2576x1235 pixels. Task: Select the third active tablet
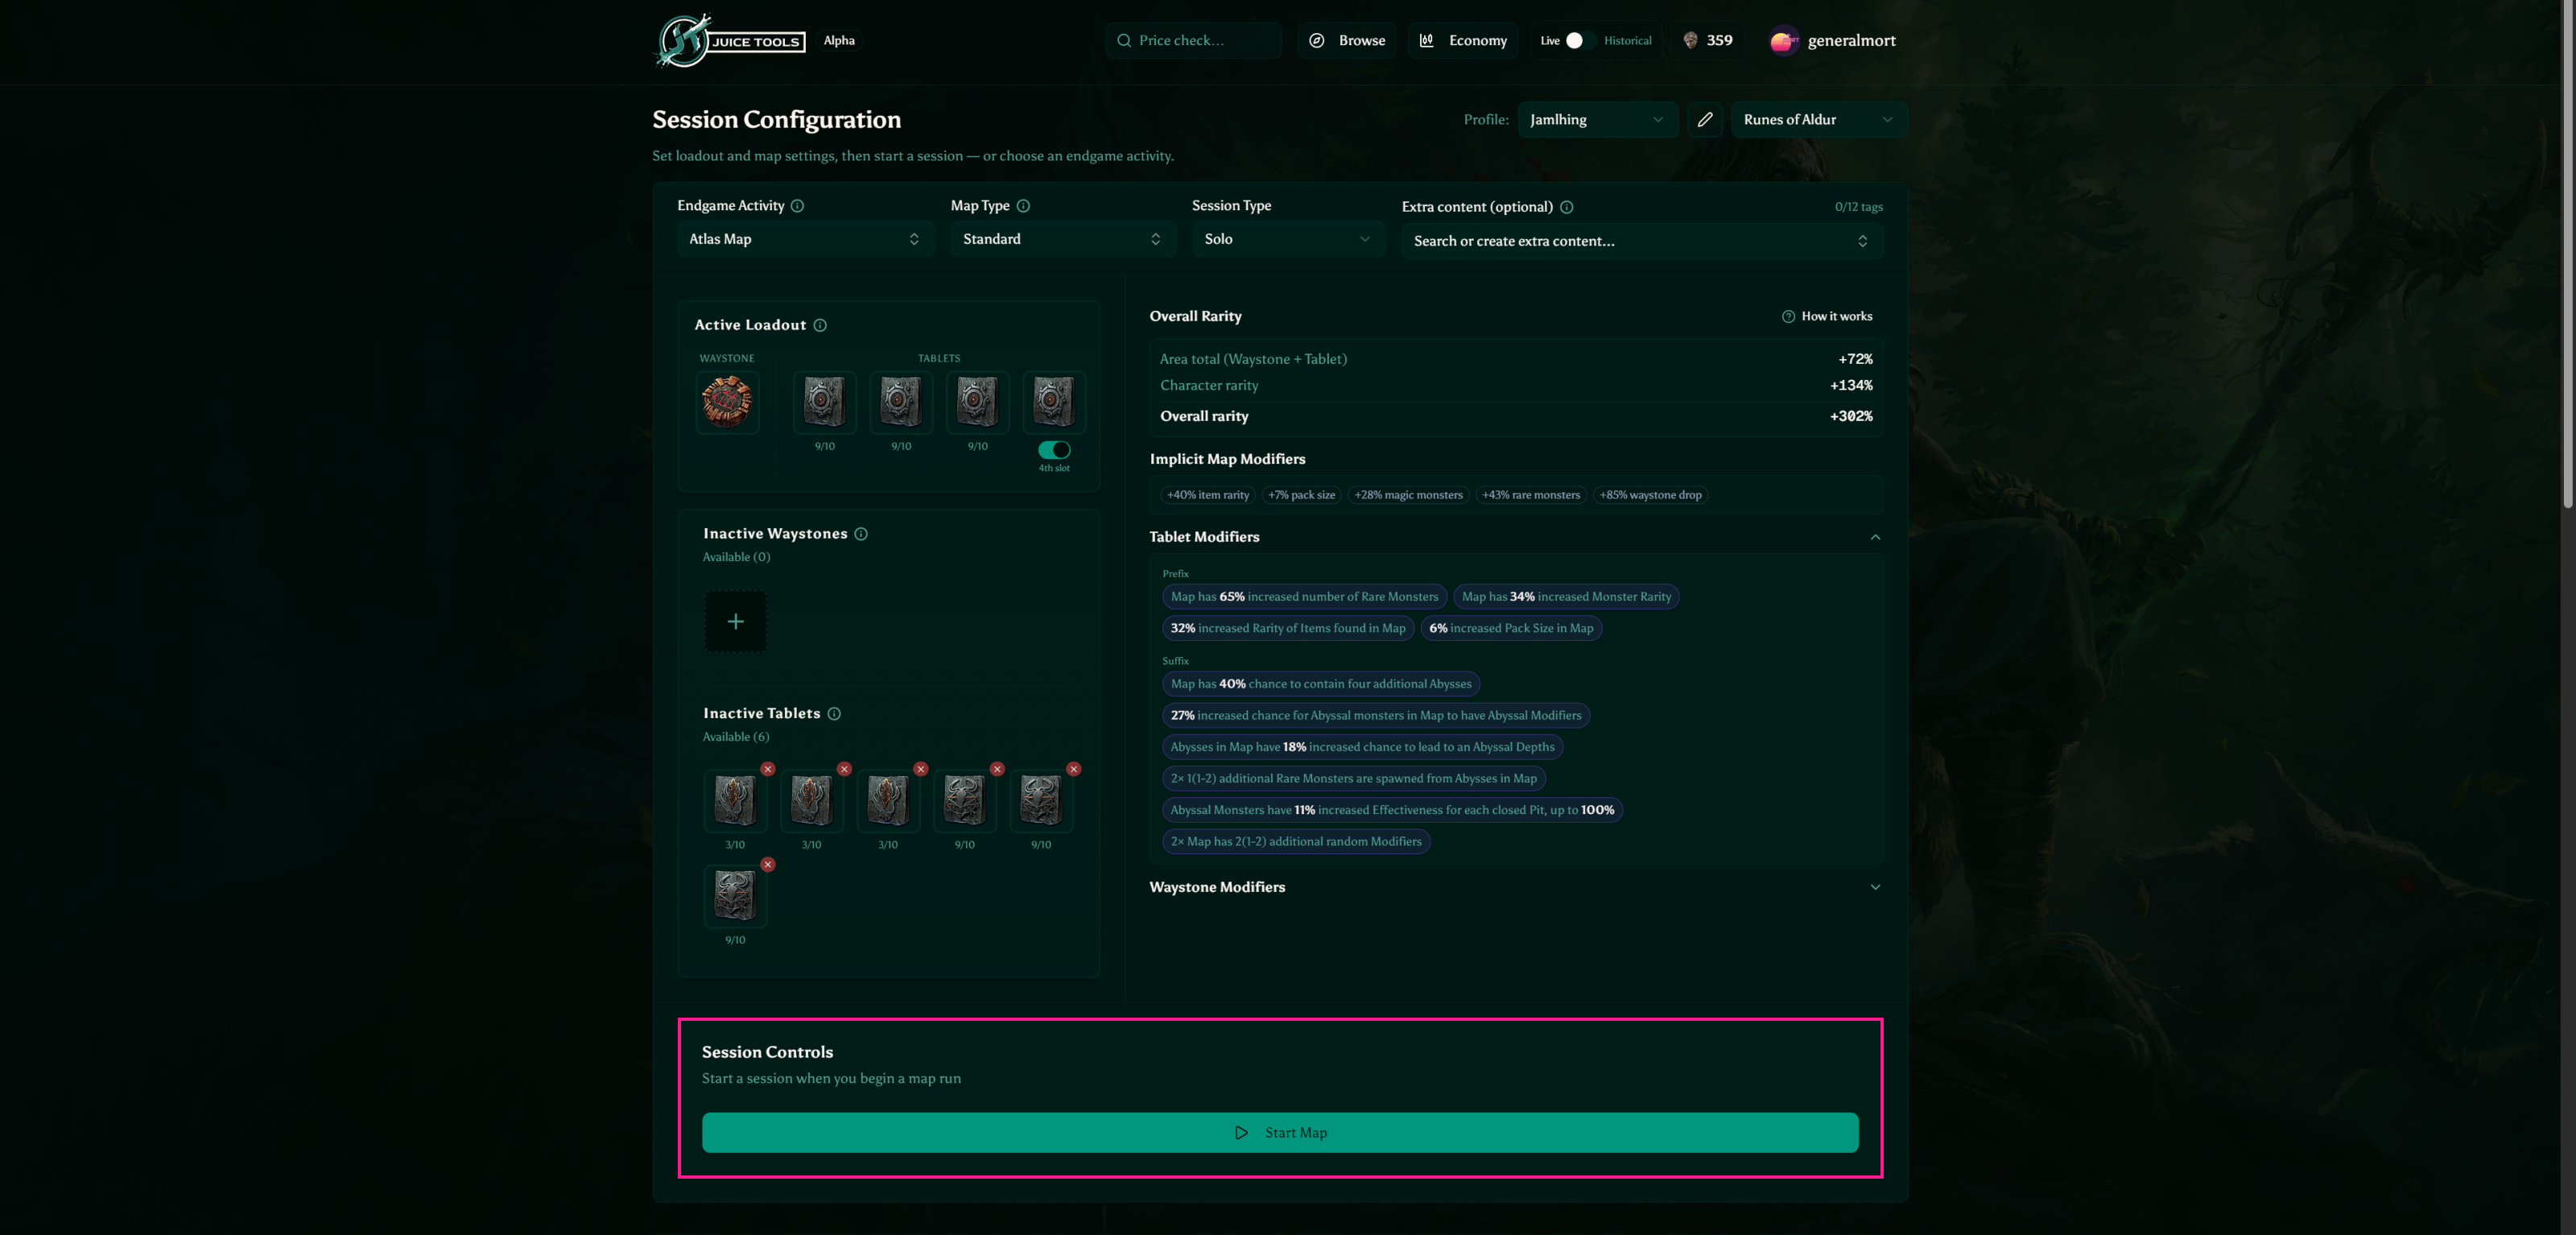pos(977,402)
